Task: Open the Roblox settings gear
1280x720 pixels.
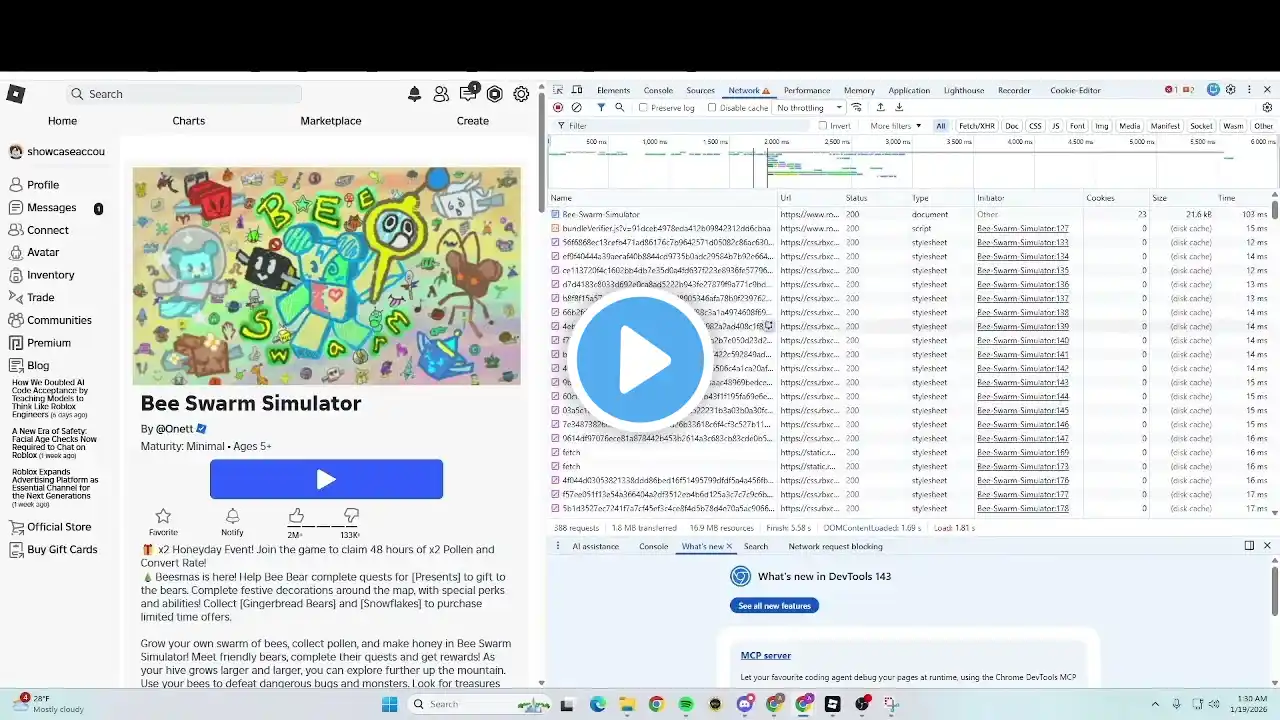Action: pyautogui.click(x=521, y=94)
